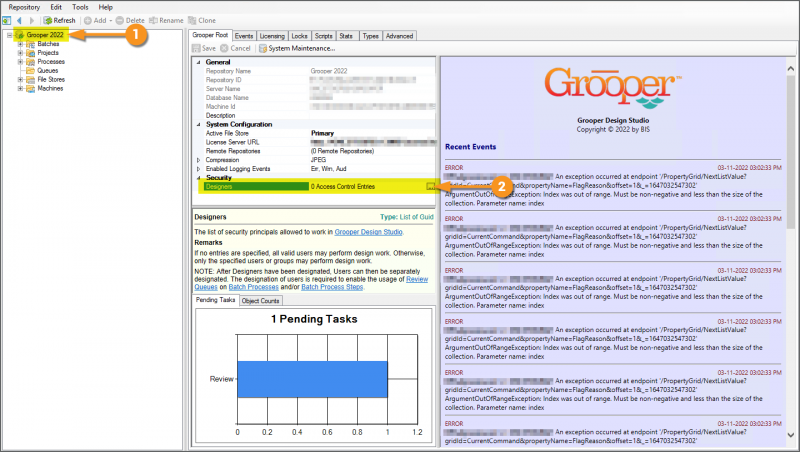Expand the Projects node
The height and width of the screenshot is (452, 800).
click(x=20, y=53)
